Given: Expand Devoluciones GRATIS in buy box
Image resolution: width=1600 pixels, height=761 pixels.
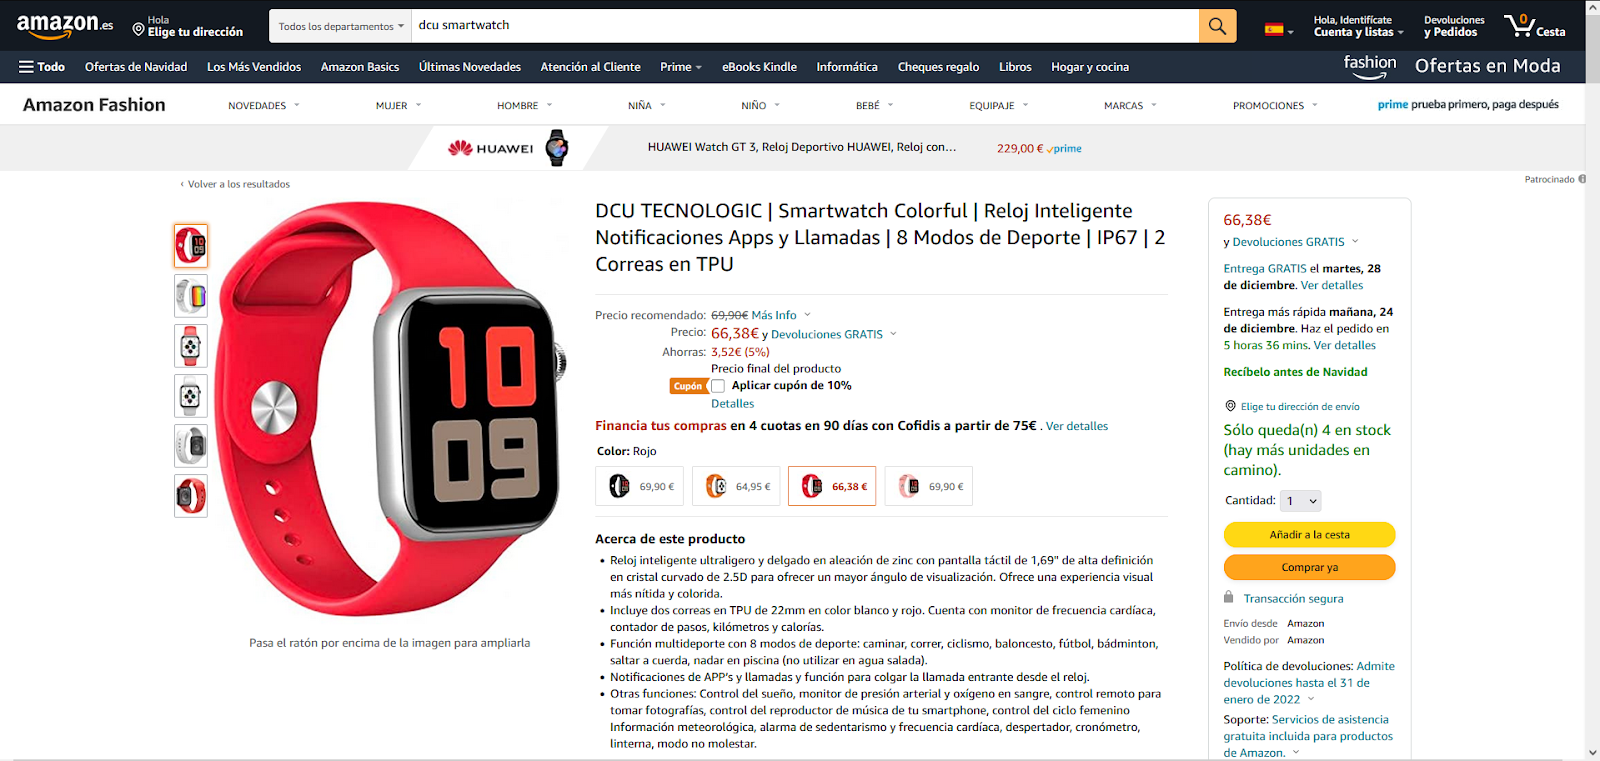Looking at the screenshot, I should (x=1296, y=242).
